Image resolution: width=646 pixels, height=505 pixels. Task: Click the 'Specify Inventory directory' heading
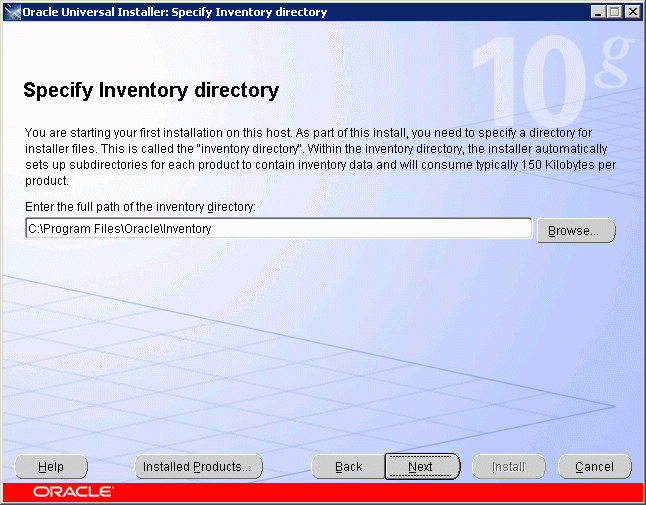[151, 91]
